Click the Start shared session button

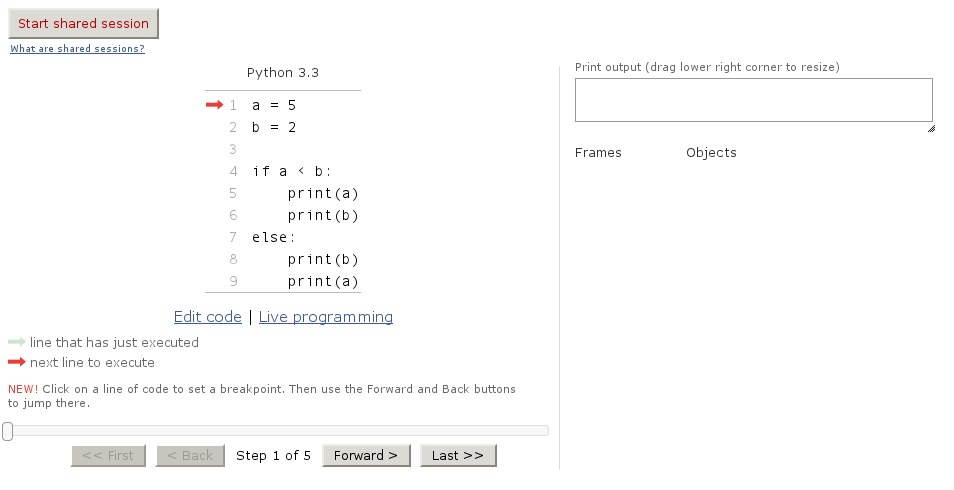[83, 24]
